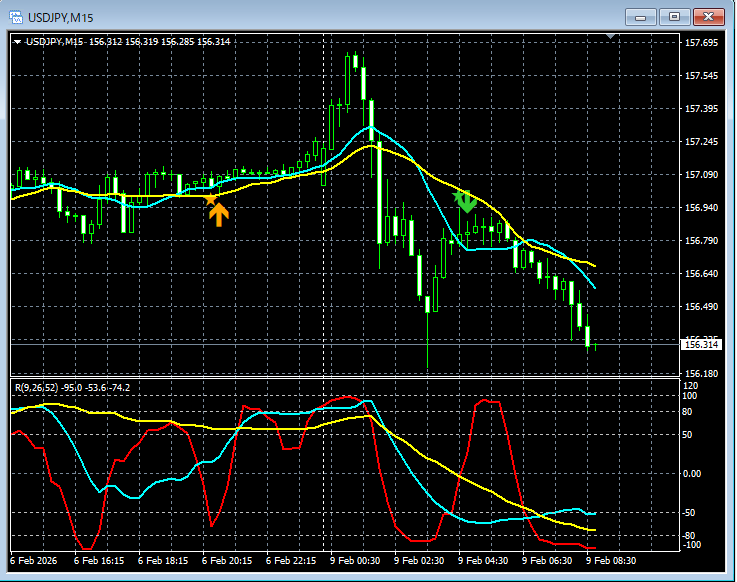Click the 9 Feb 04:30 time axis label
This screenshot has width=737, height=582.
pyautogui.click(x=483, y=561)
